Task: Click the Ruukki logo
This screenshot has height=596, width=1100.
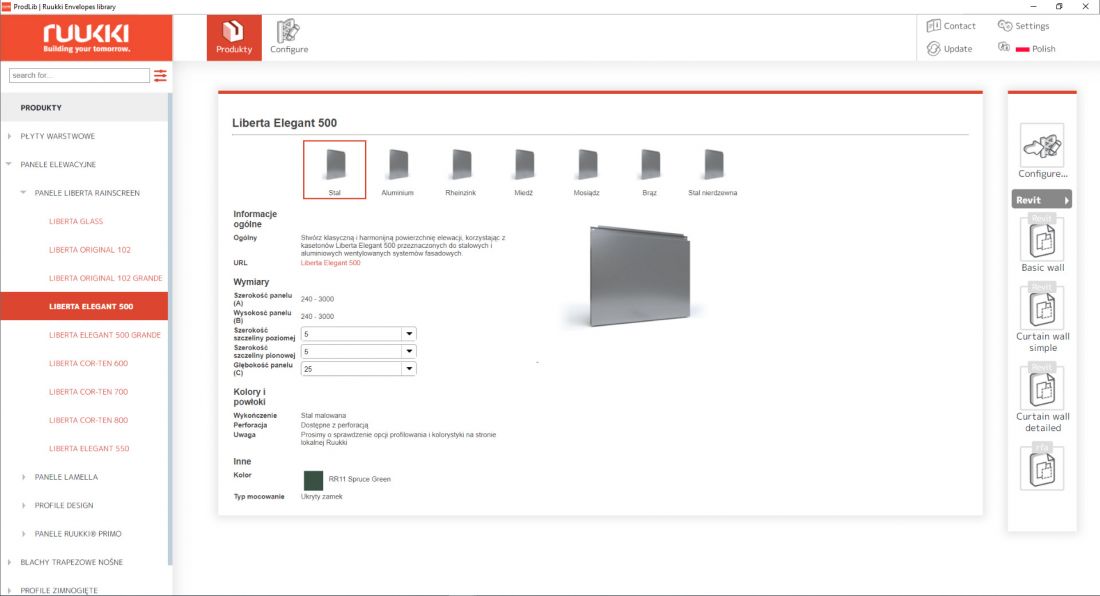Action: click(x=86, y=38)
